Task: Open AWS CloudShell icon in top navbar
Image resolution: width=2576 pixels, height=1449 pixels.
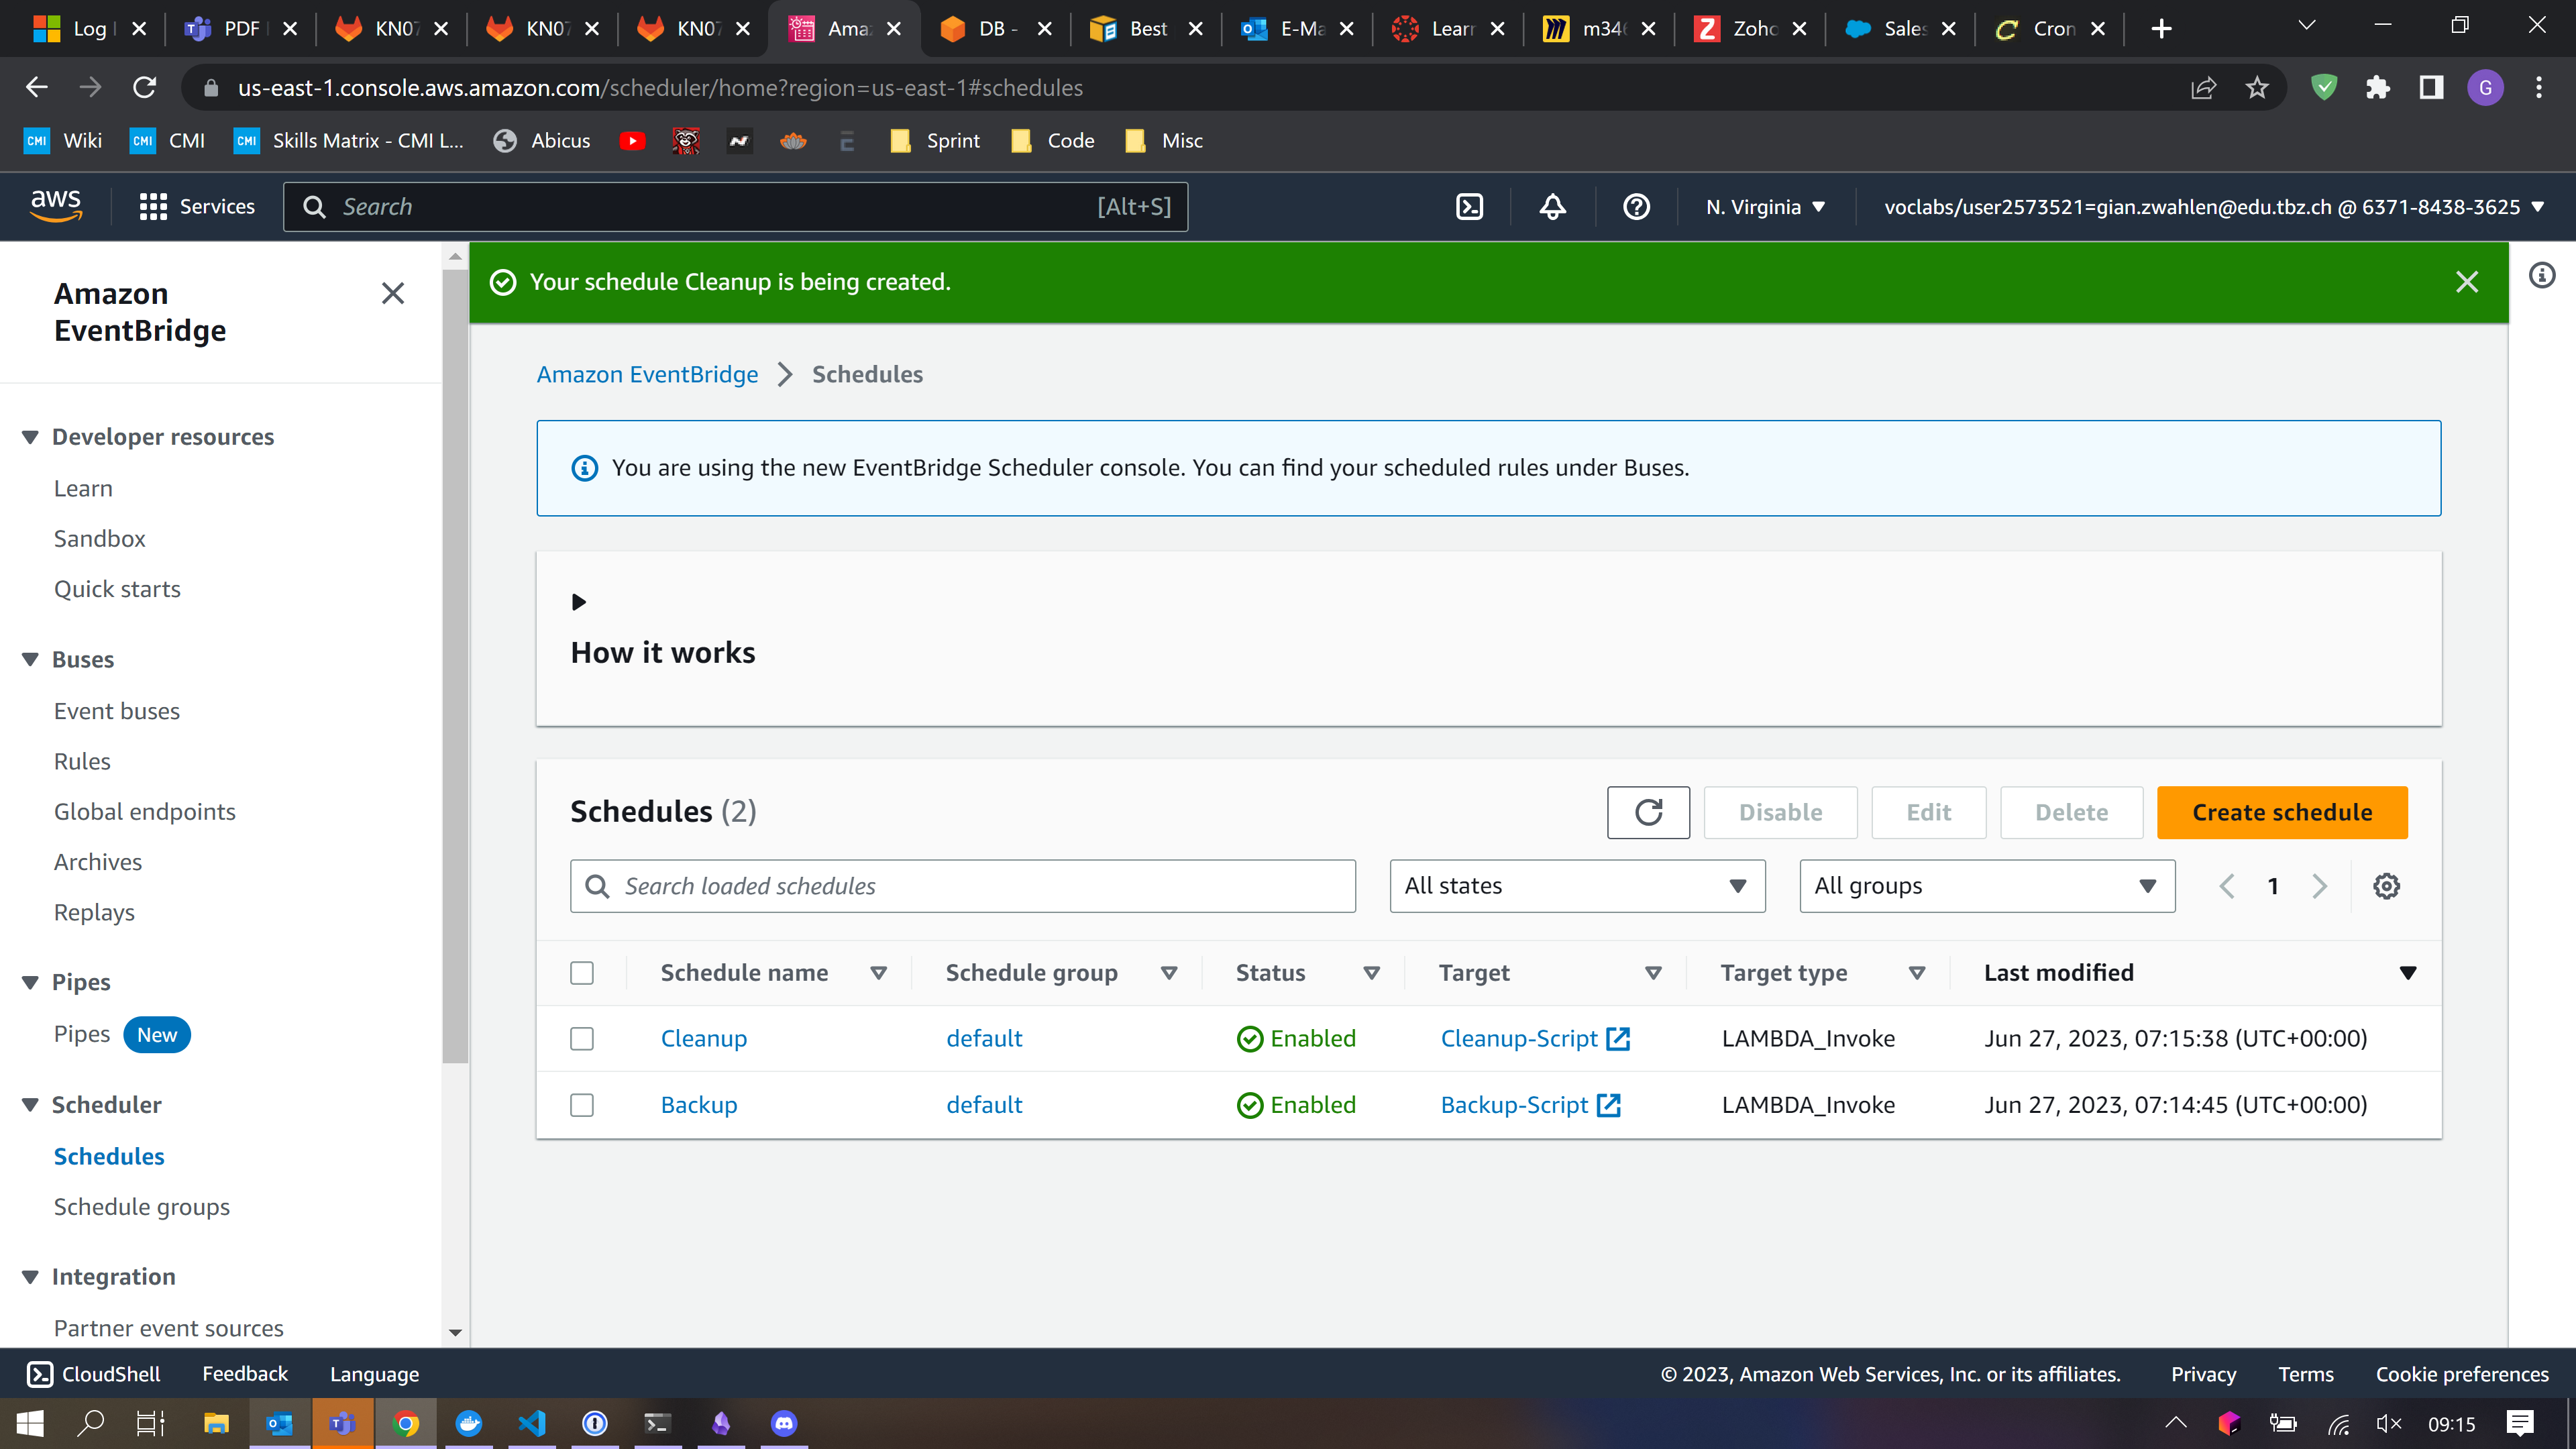Action: click(1469, 207)
